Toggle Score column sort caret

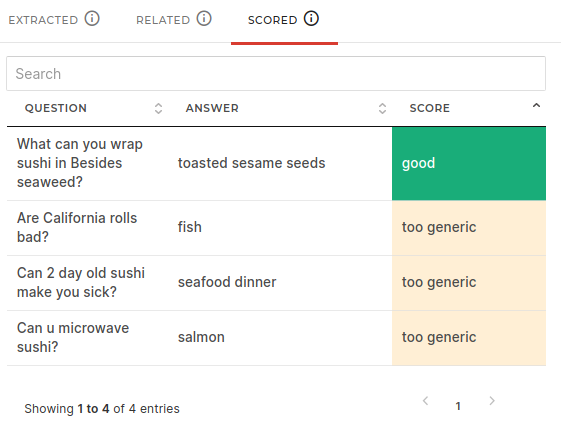pyautogui.click(x=536, y=106)
